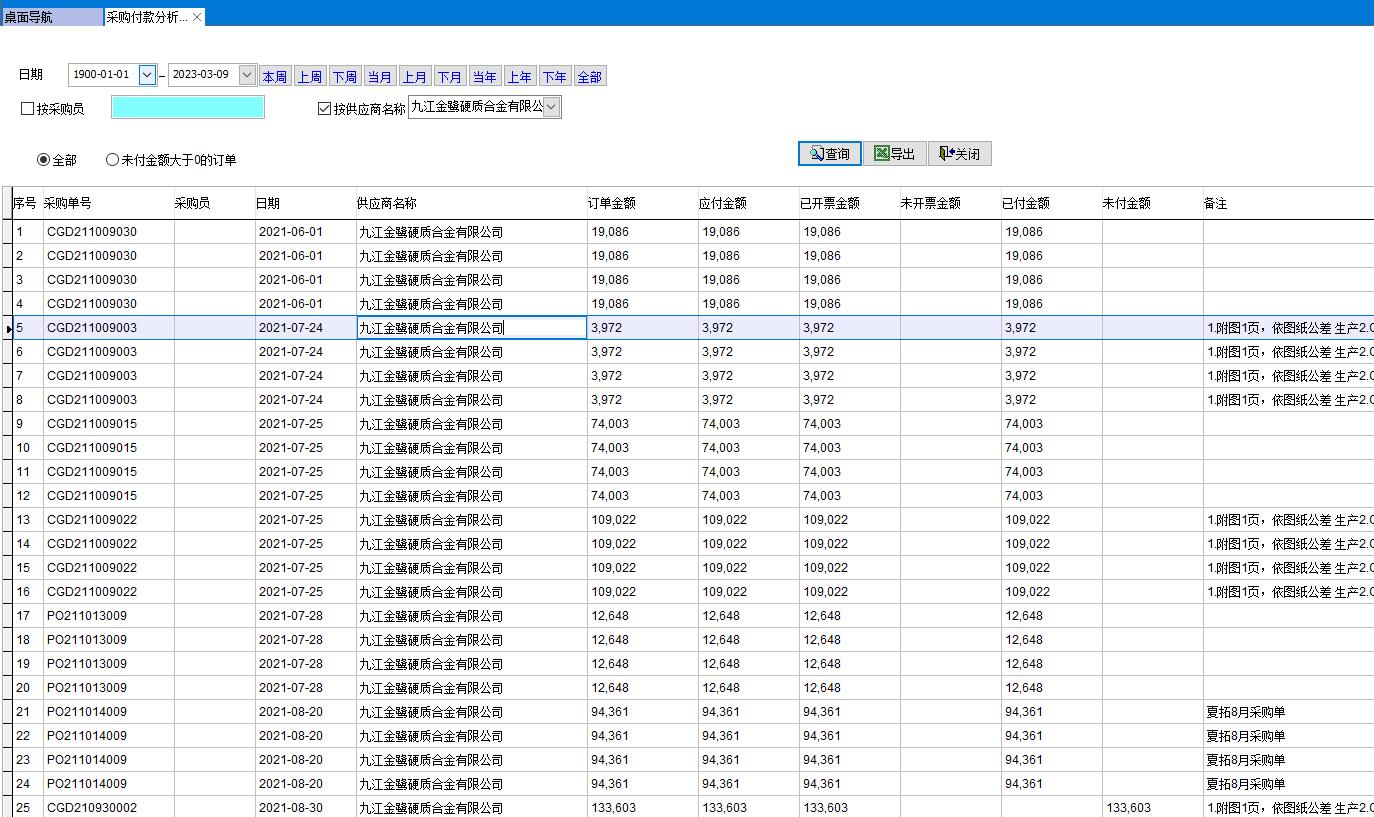Uncheck the 按供应商名称 checkbox

point(324,109)
